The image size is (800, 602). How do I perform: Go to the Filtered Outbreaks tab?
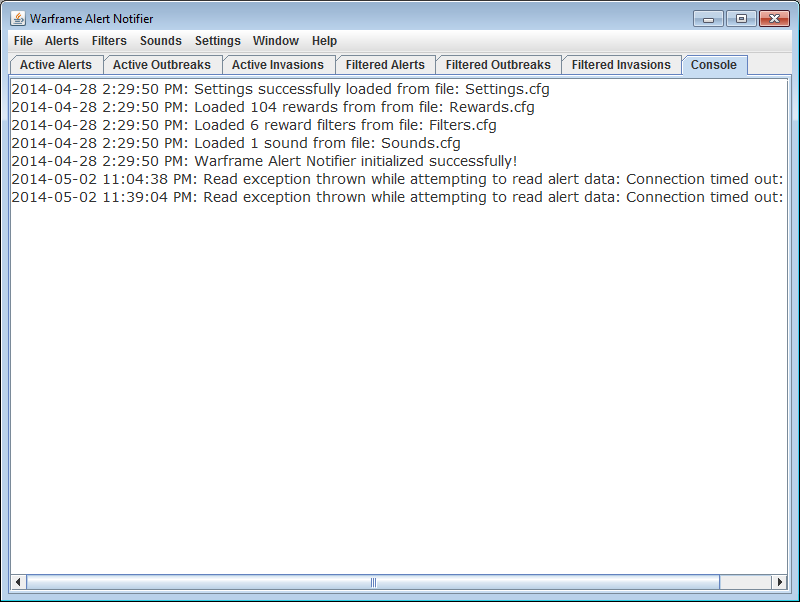(498, 65)
